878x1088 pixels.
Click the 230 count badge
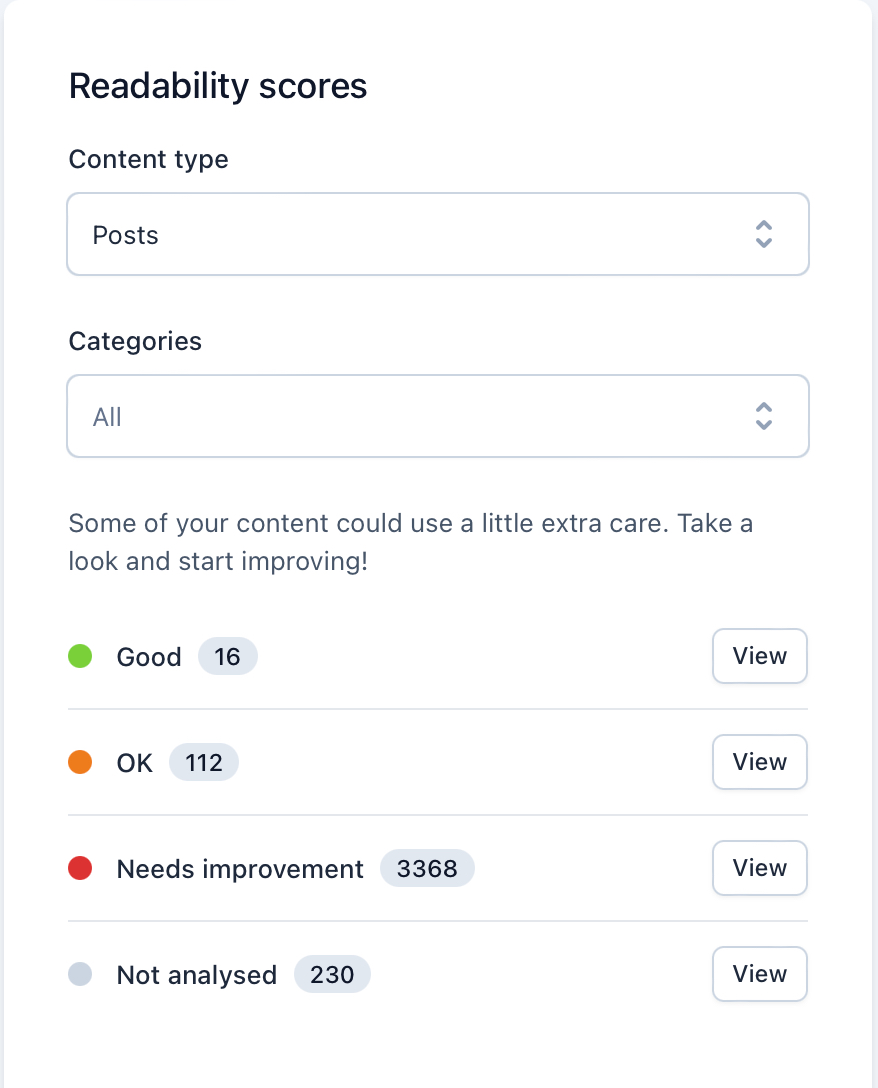point(332,975)
